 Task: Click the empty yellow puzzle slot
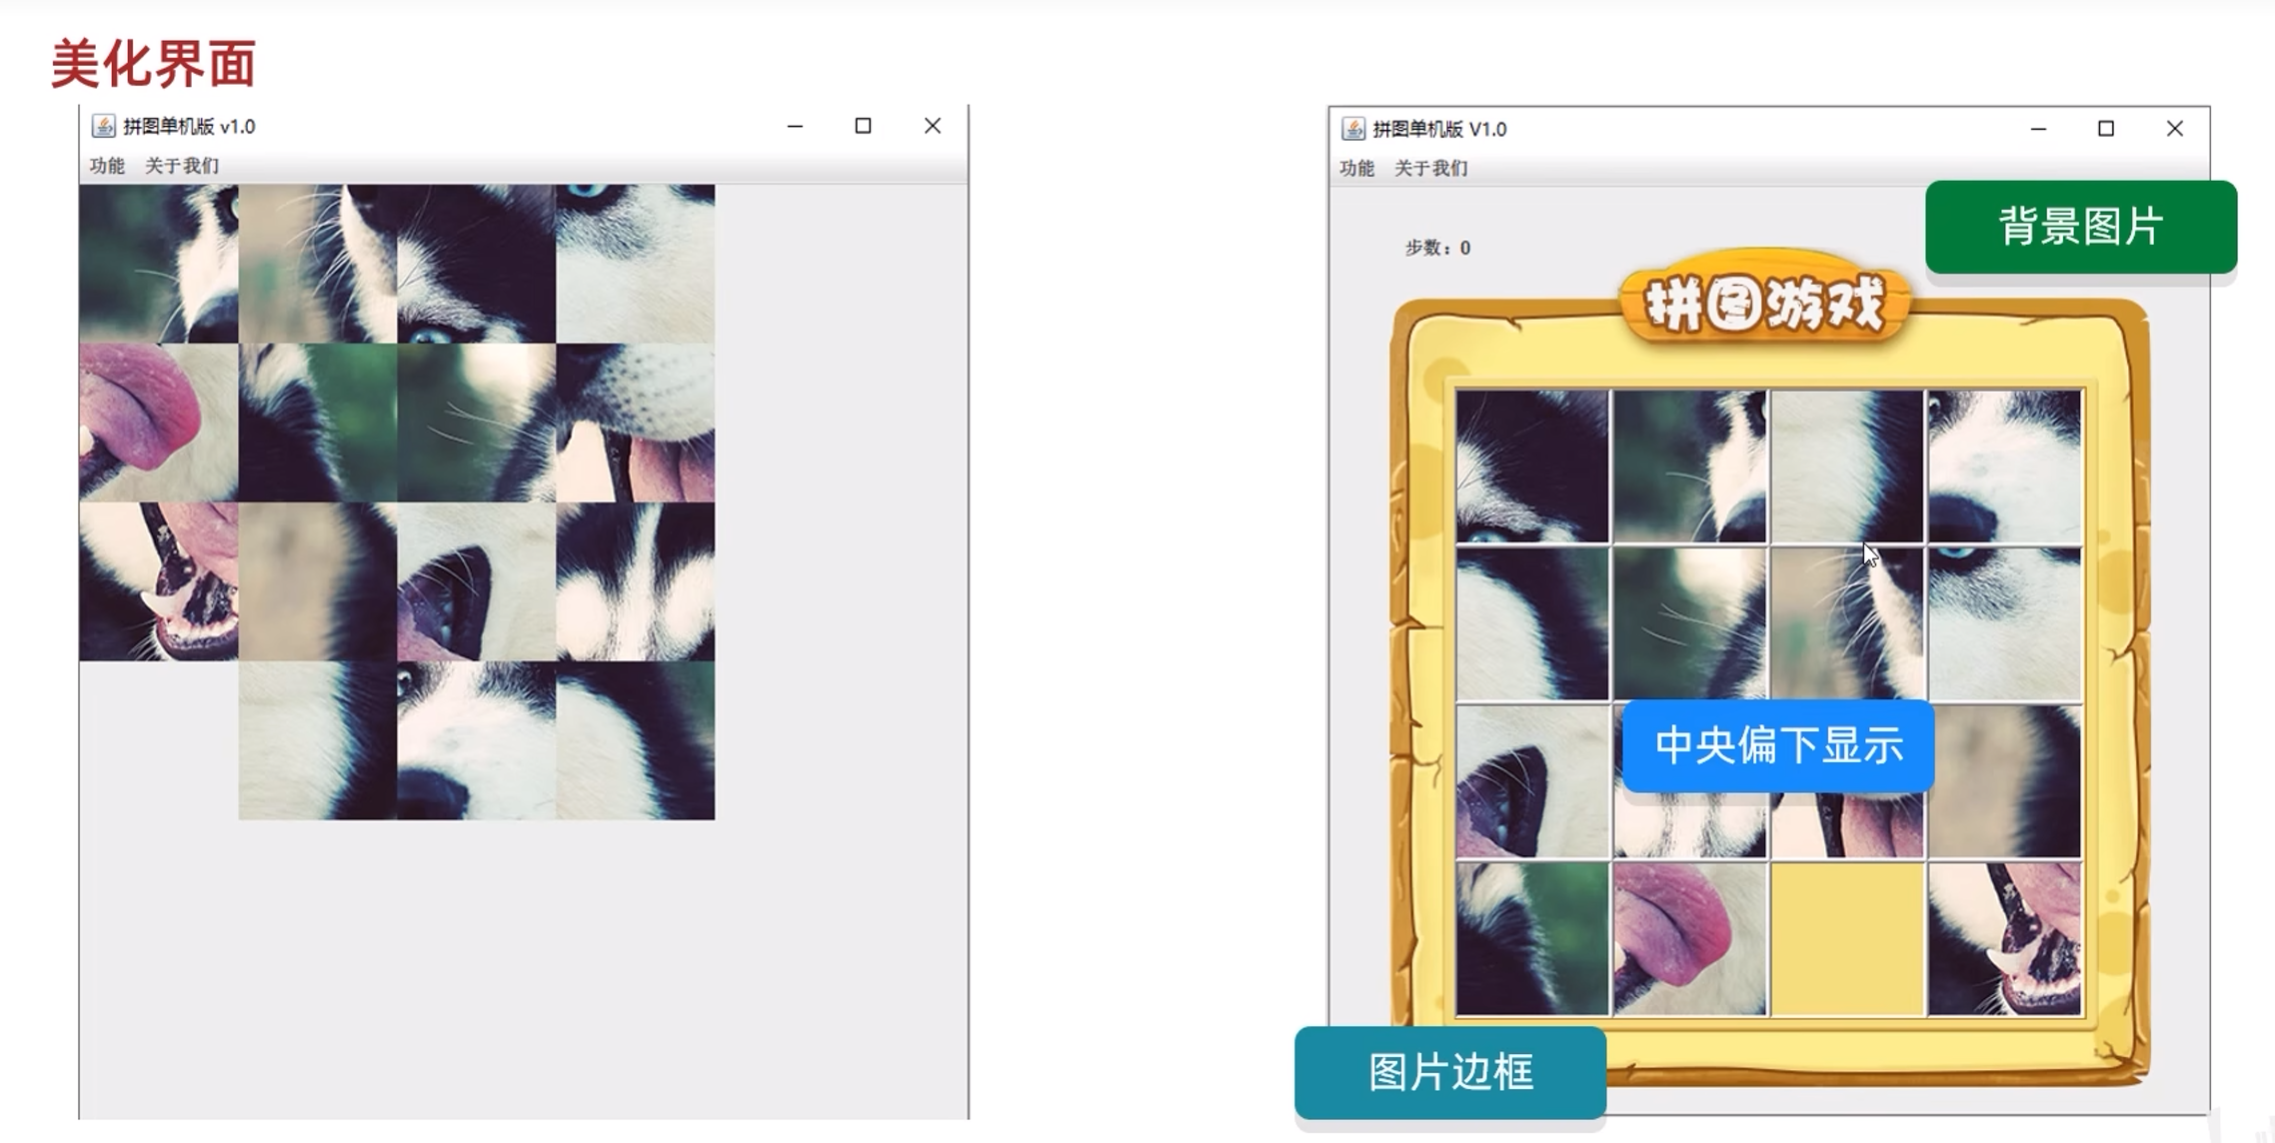[x=1847, y=940]
